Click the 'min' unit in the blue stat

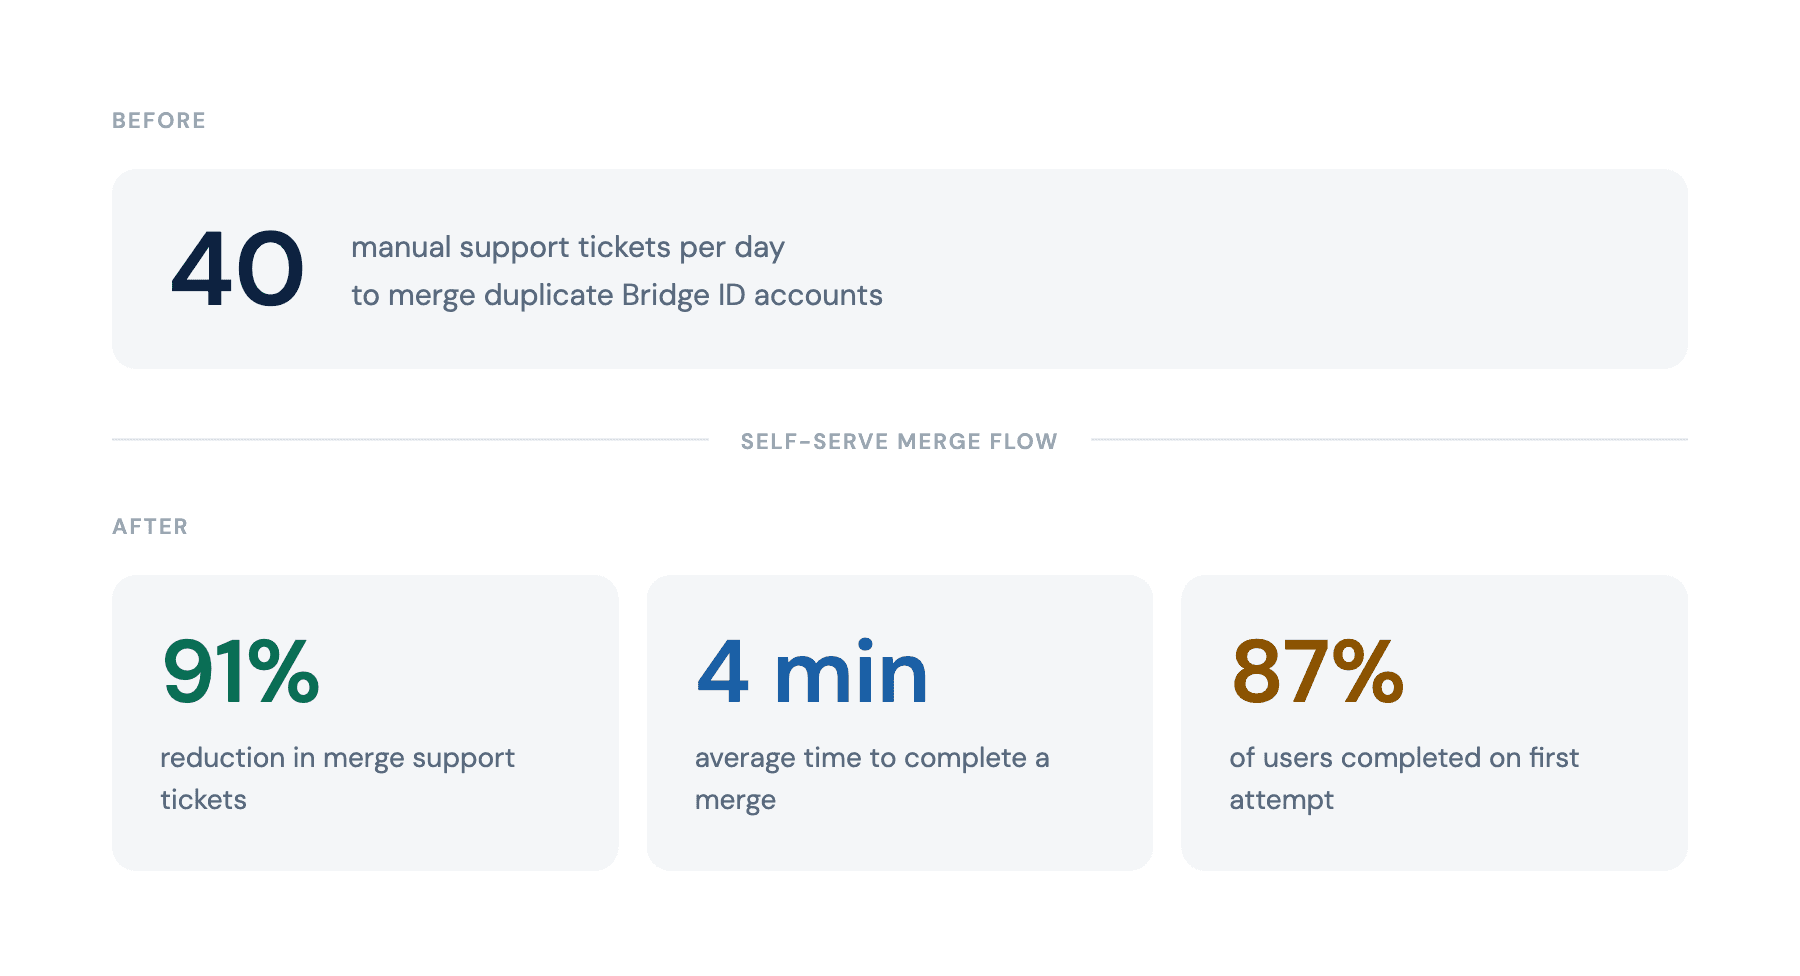point(851,672)
